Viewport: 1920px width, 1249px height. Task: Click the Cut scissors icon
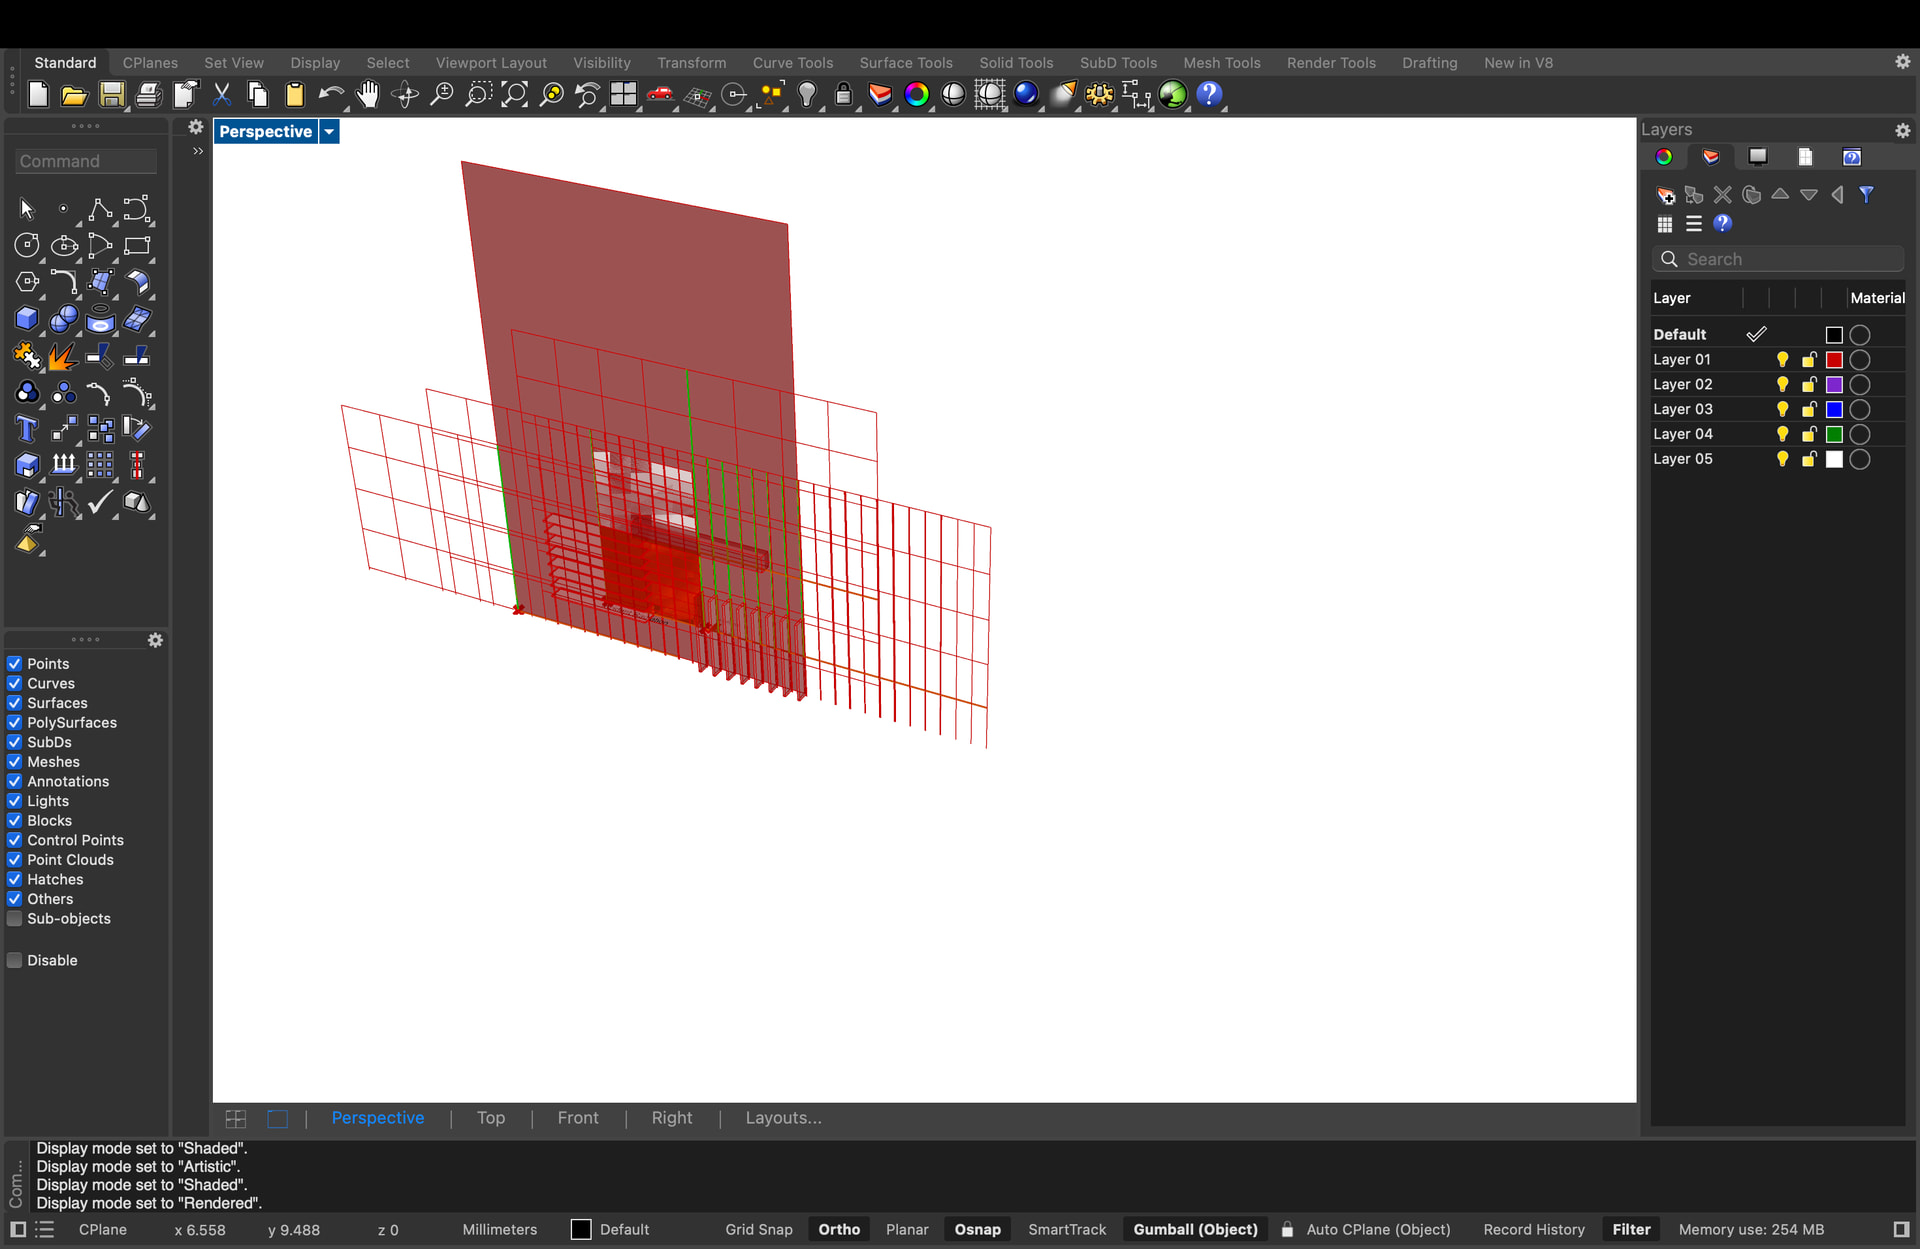(x=222, y=95)
